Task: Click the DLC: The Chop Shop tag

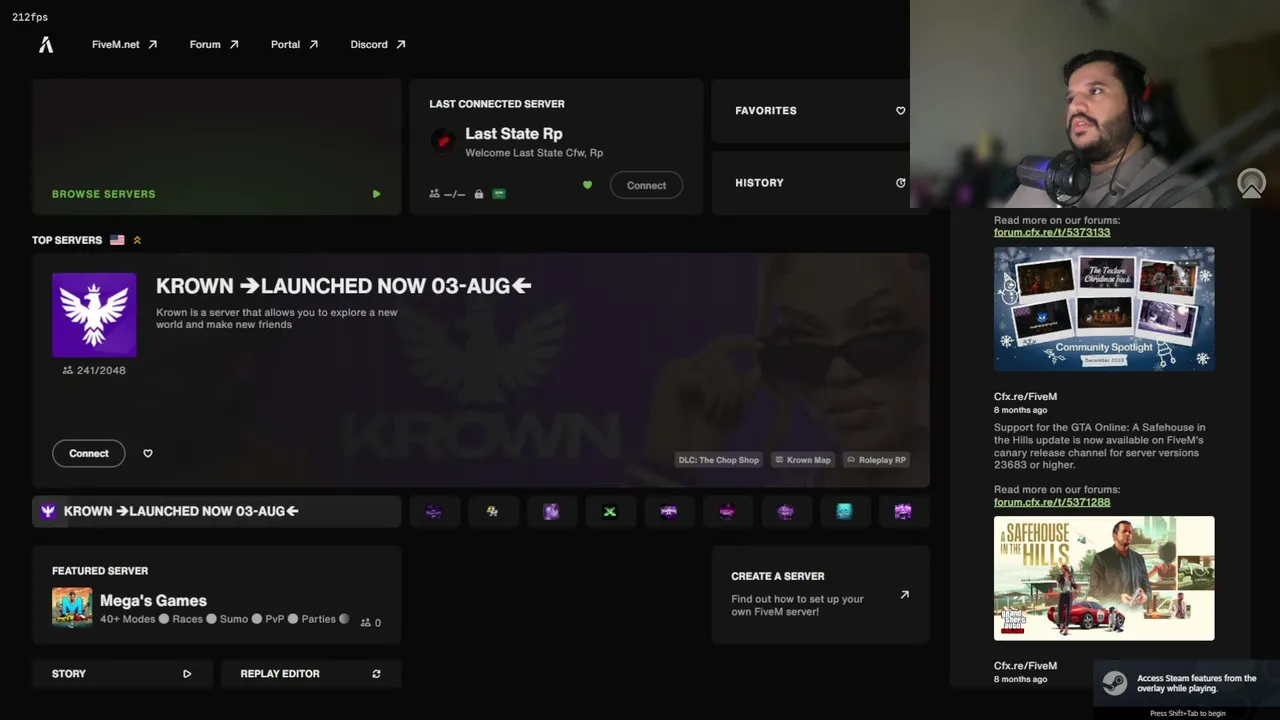Action: (x=719, y=460)
